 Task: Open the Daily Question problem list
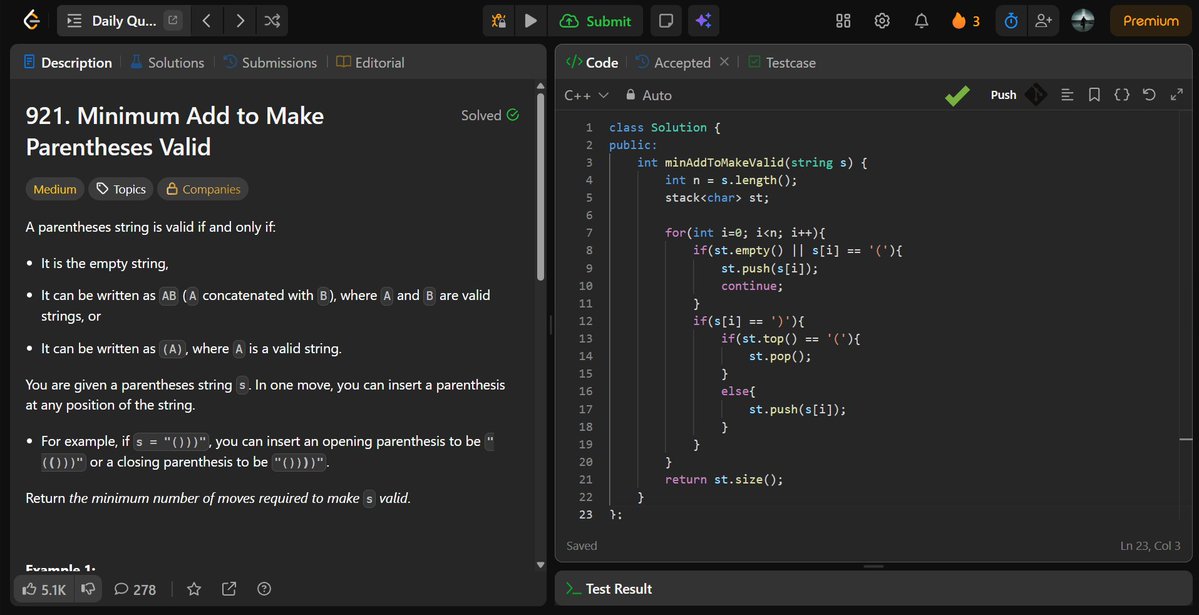click(x=114, y=21)
